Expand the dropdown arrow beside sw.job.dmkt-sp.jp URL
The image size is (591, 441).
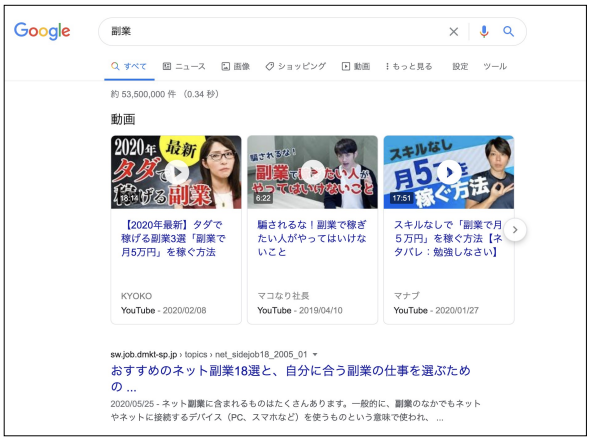tap(315, 354)
